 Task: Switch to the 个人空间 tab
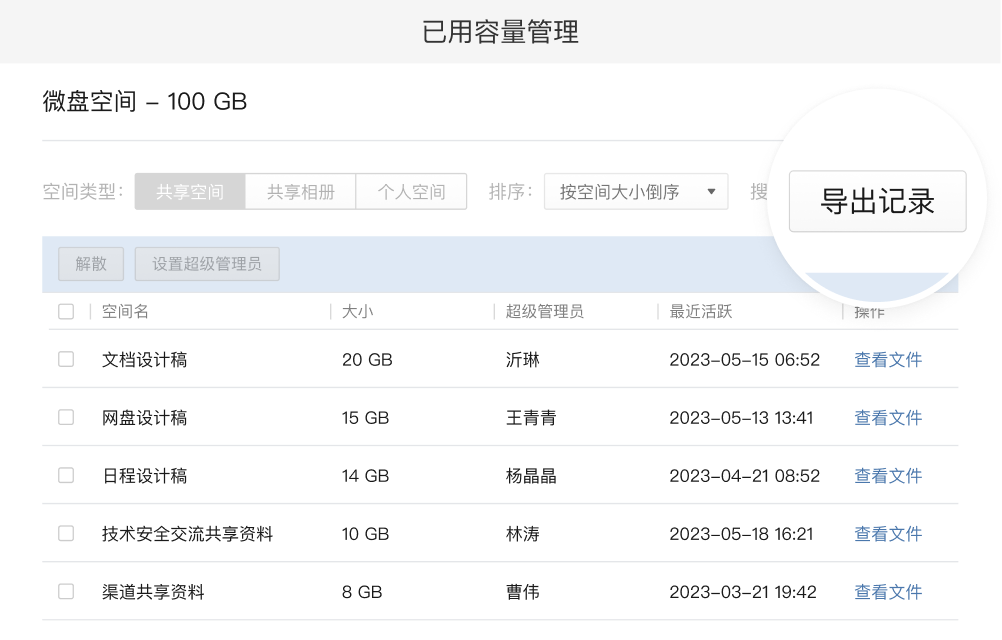[x=411, y=192]
